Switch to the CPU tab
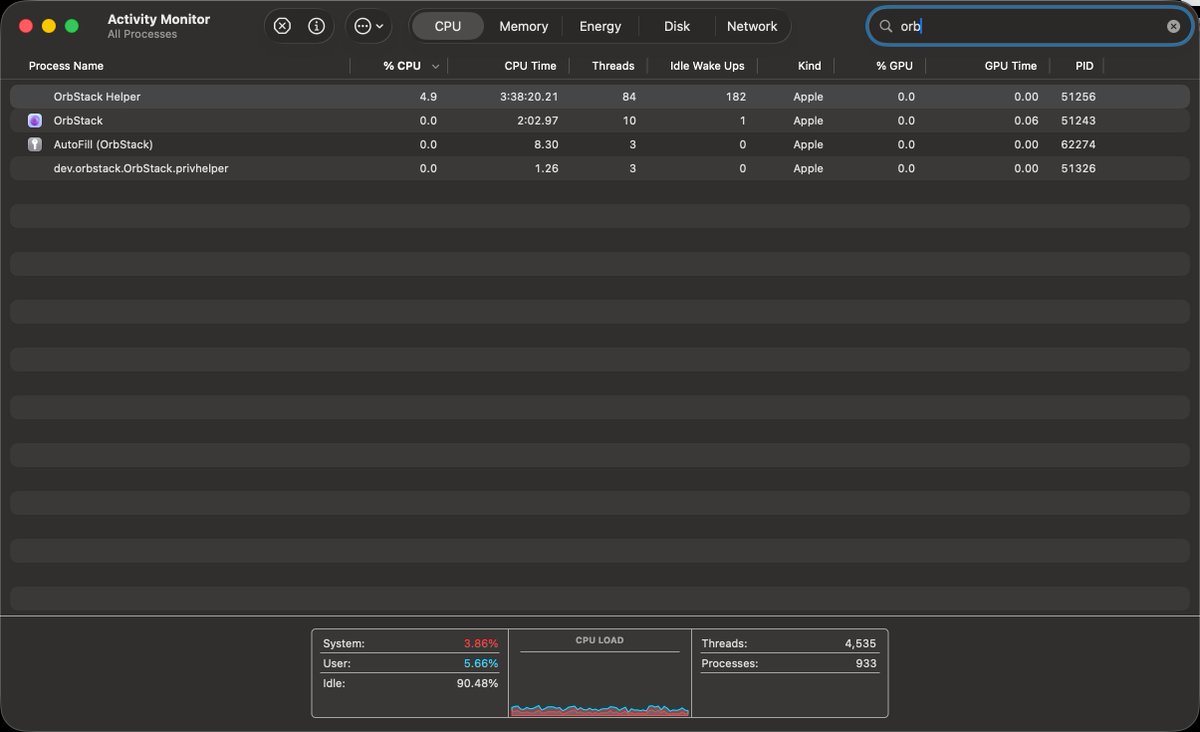1200x732 pixels. [x=447, y=26]
